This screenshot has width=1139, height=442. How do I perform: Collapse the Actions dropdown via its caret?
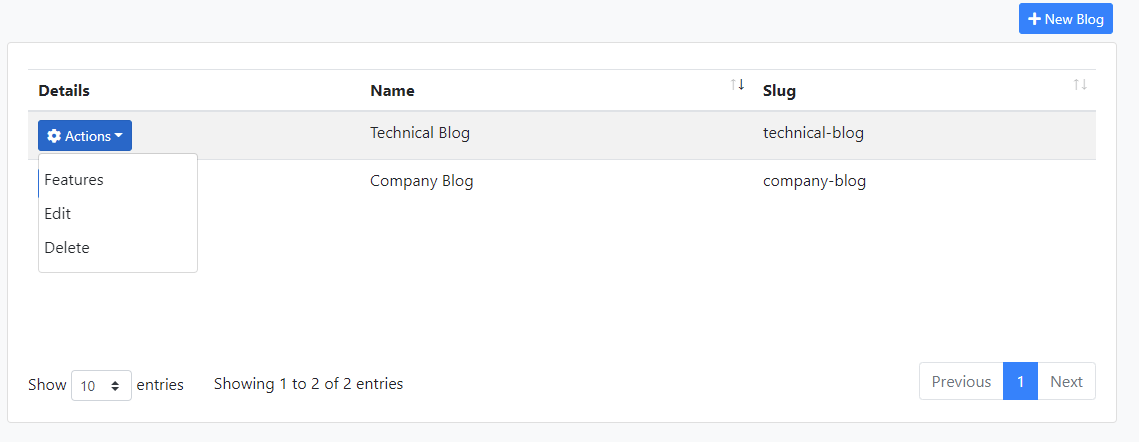coord(119,136)
